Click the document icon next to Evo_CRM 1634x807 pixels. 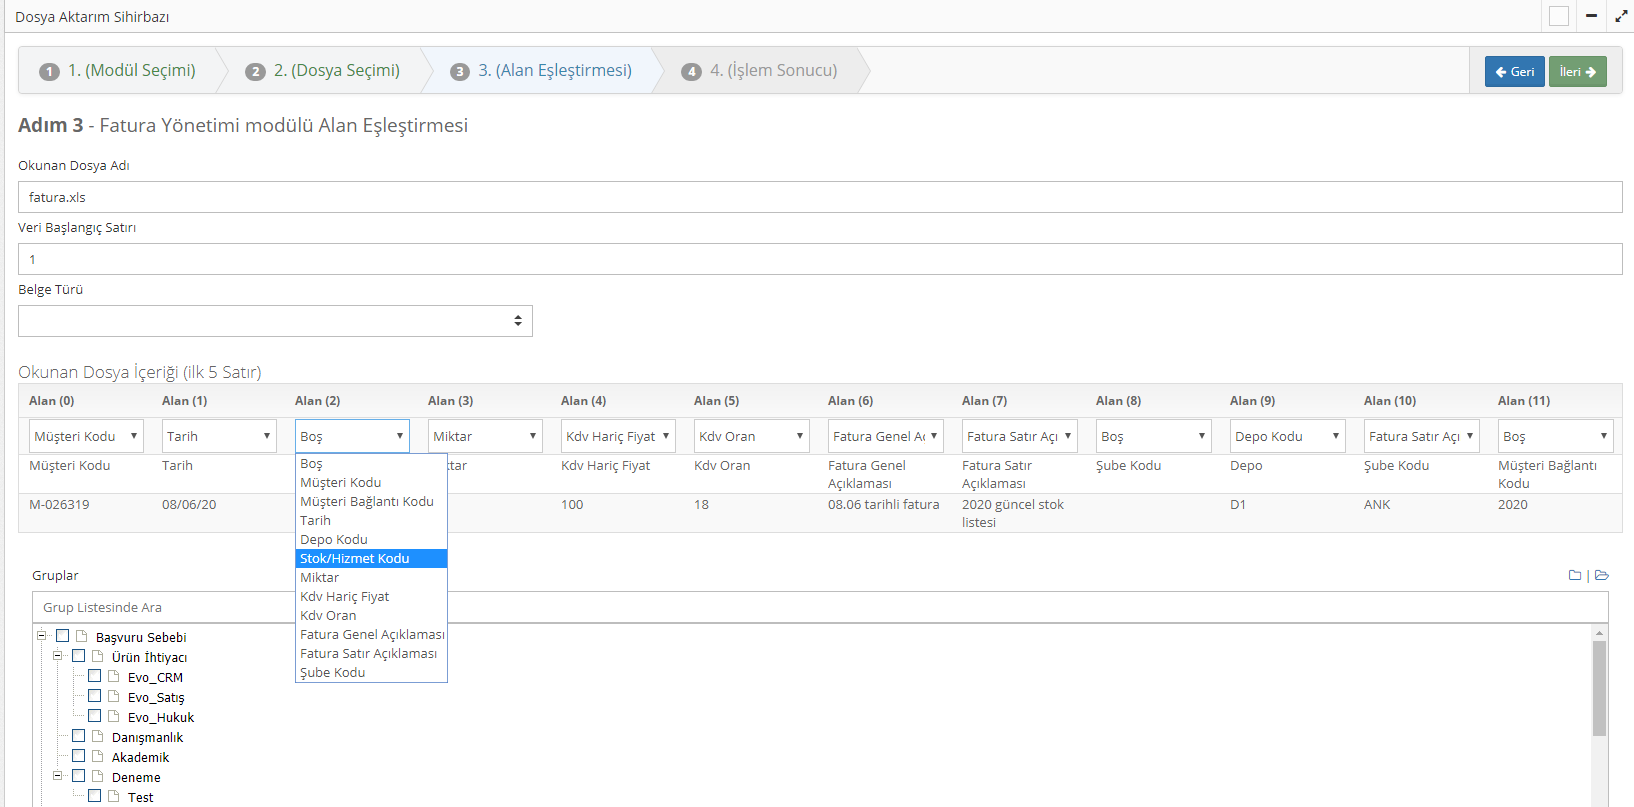(114, 677)
